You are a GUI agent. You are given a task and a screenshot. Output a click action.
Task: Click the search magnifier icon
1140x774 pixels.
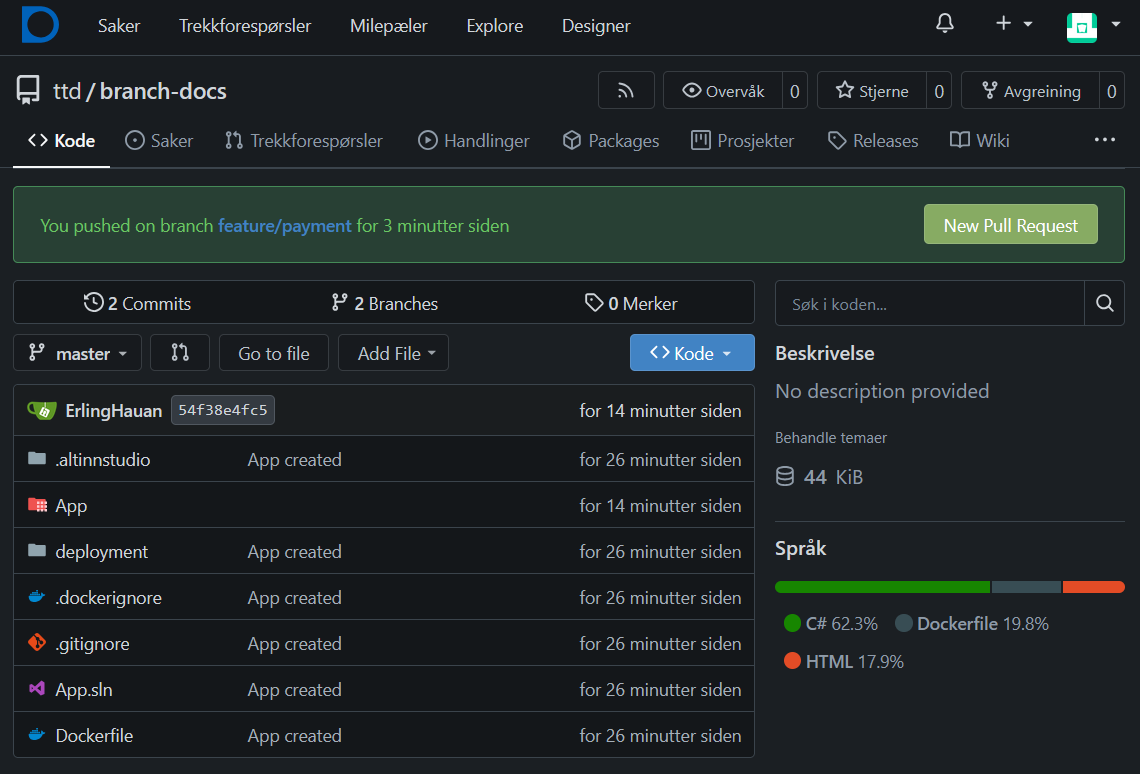click(1104, 304)
